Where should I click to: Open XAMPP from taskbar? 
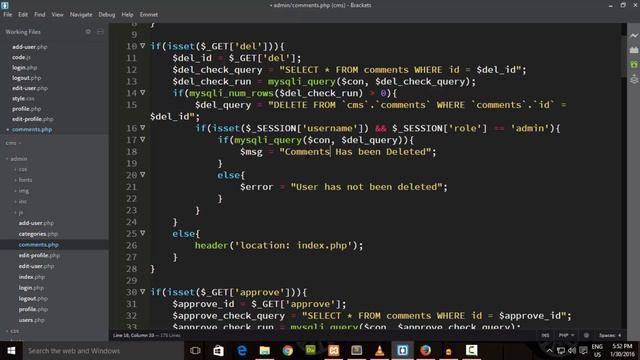pos(333,351)
